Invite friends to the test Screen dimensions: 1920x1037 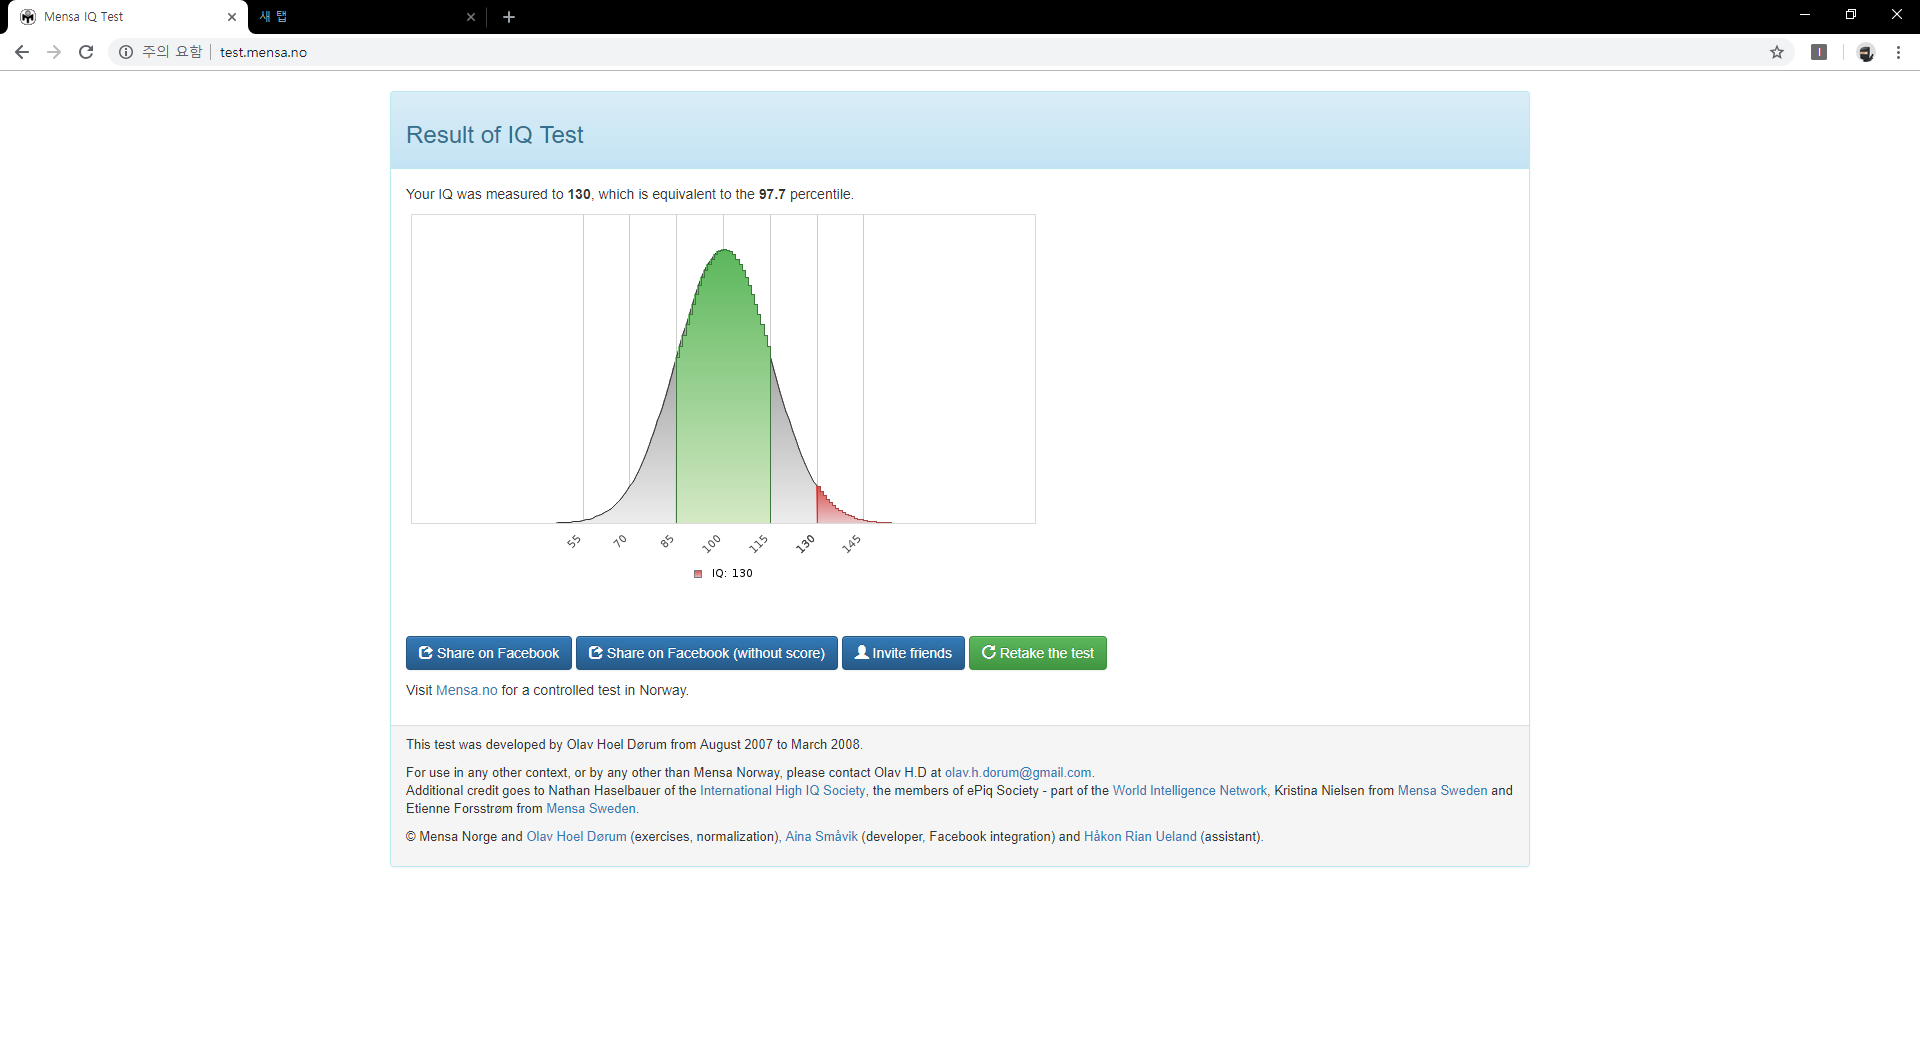tap(903, 653)
